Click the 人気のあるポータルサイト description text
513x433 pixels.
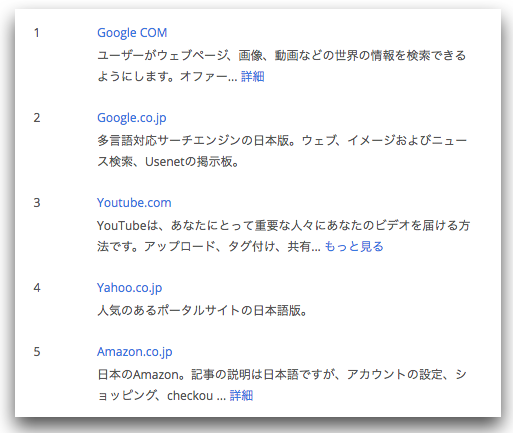pyautogui.click(x=202, y=310)
